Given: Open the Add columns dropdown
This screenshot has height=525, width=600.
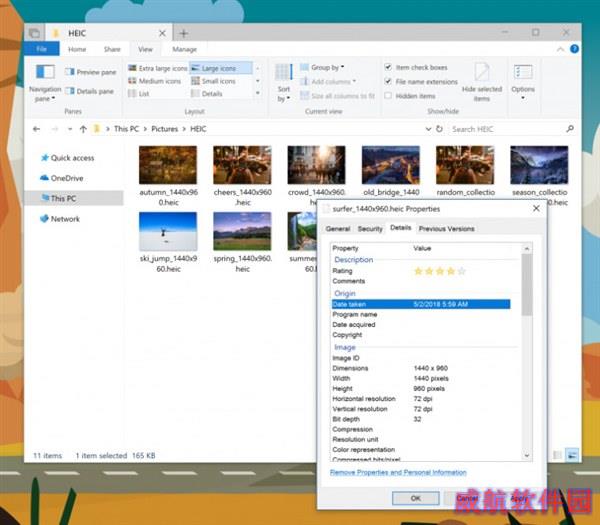Looking at the screenshot, I should click(x=328, y=82).
